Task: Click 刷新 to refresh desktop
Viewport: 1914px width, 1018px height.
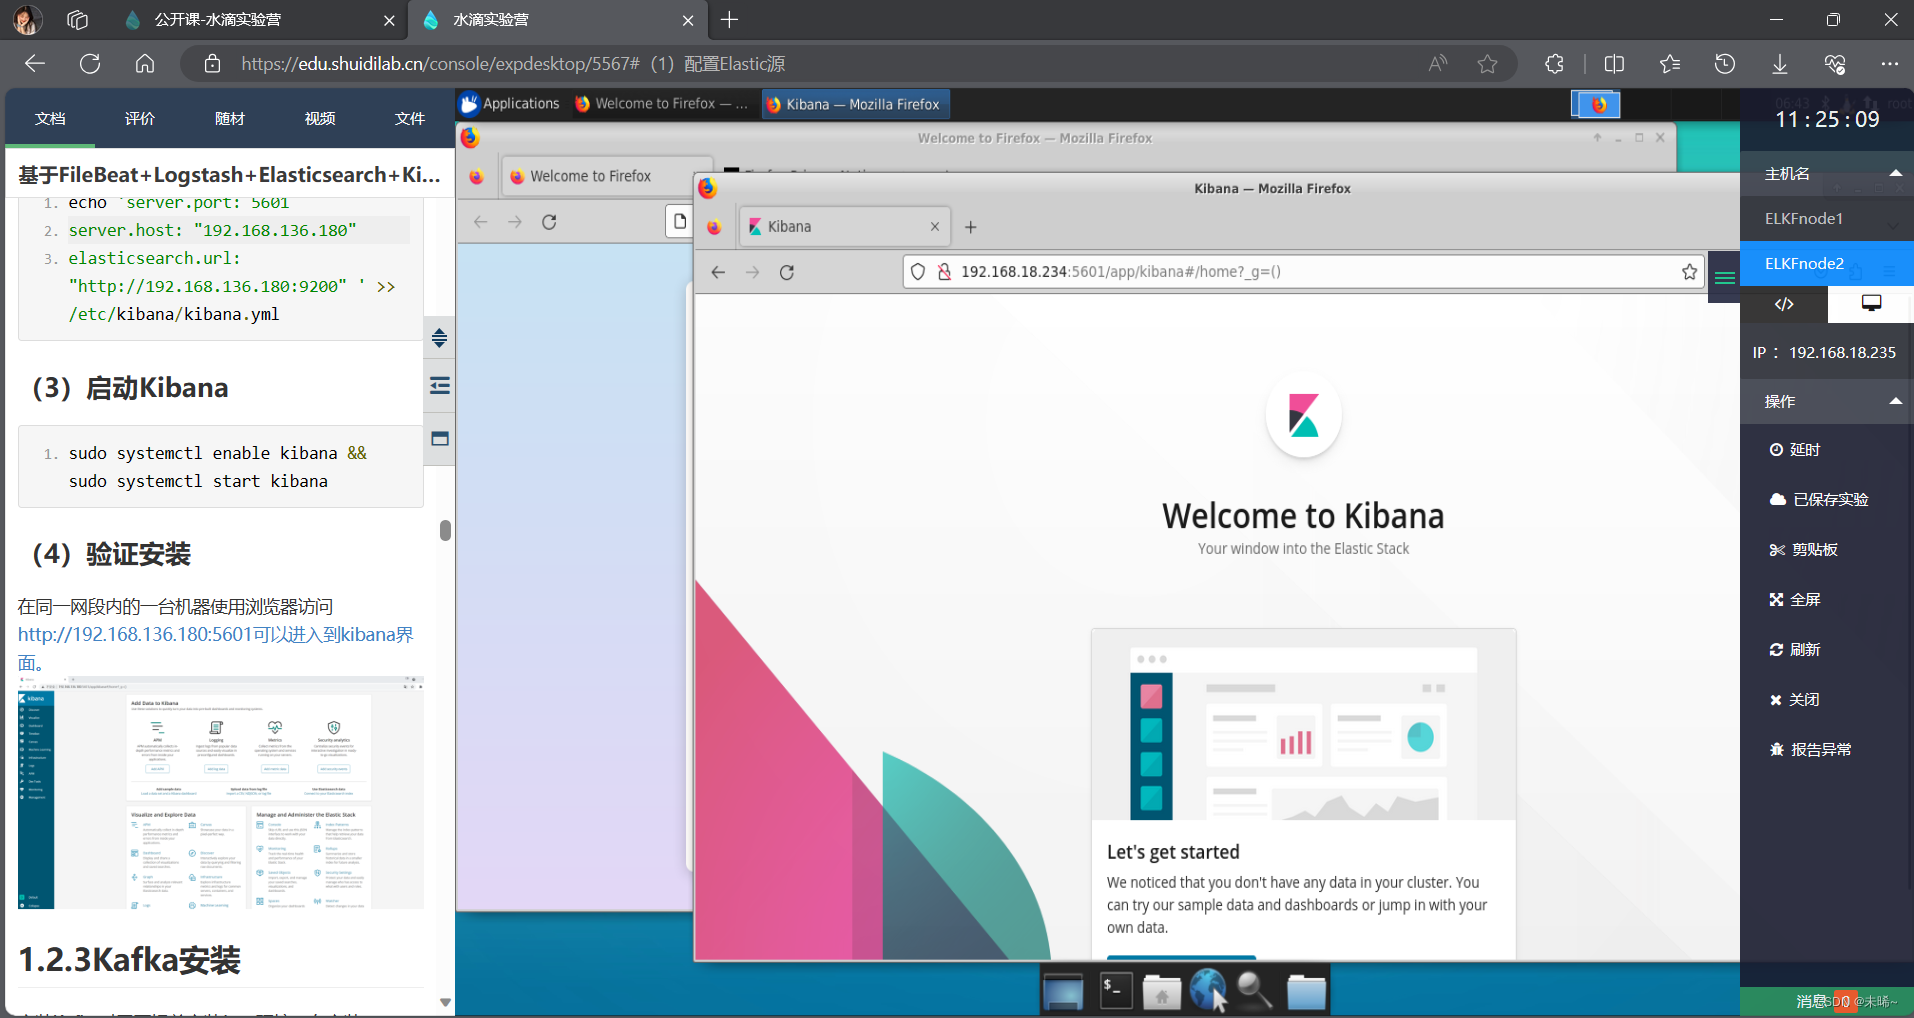Action: coord(1795,650)
